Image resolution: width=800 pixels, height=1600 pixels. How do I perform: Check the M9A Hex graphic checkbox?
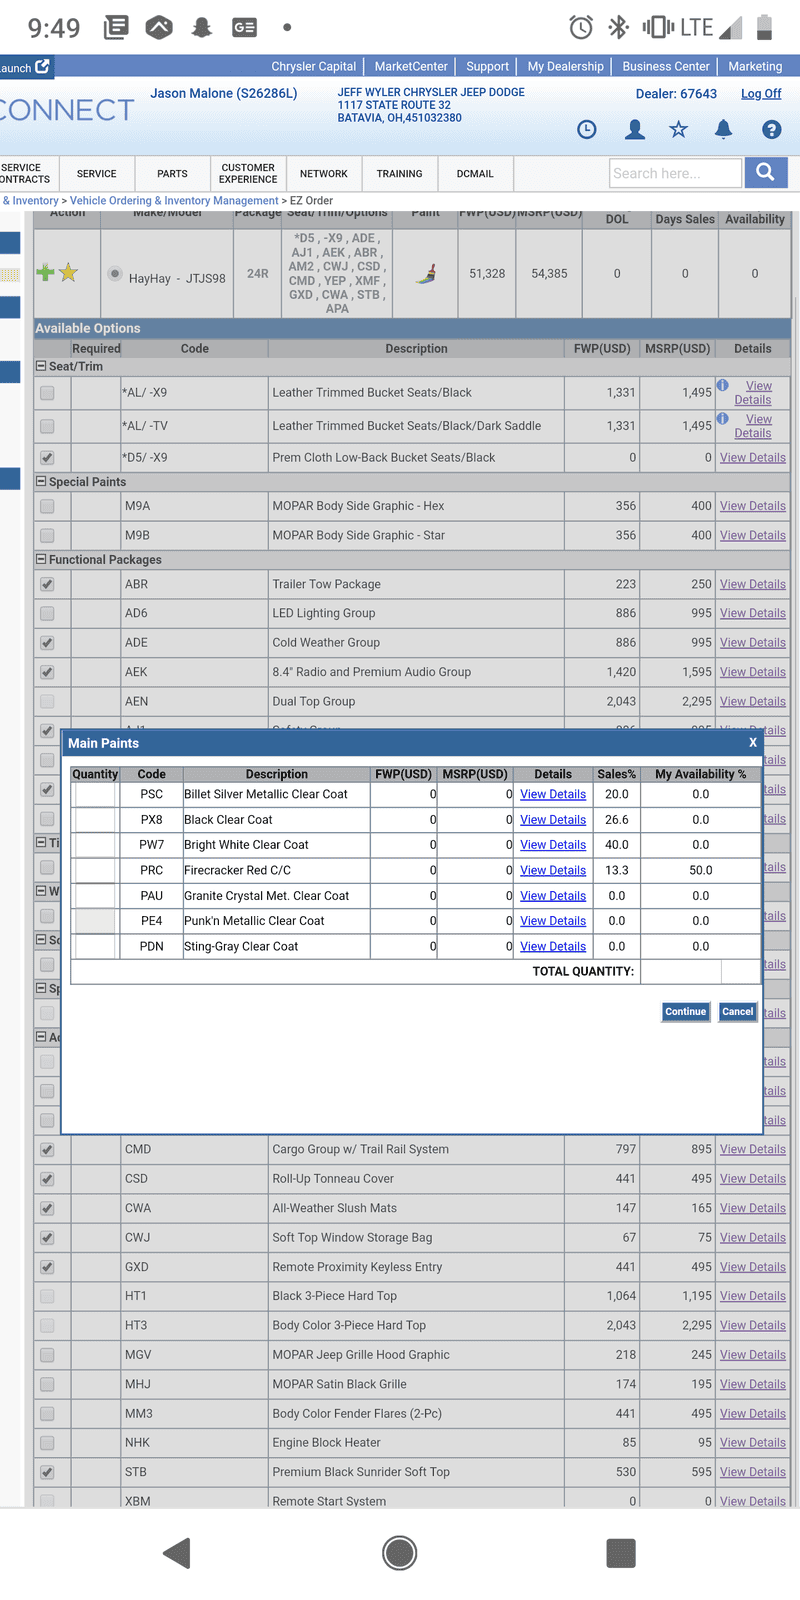click(47, 506)
